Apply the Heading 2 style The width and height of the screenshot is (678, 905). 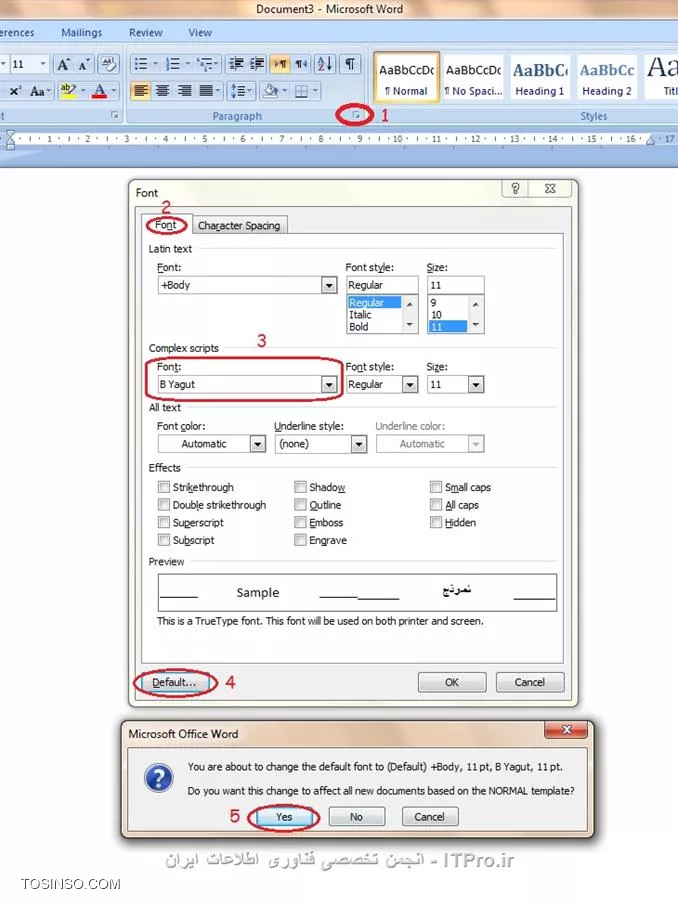click(x=606, y=77)
